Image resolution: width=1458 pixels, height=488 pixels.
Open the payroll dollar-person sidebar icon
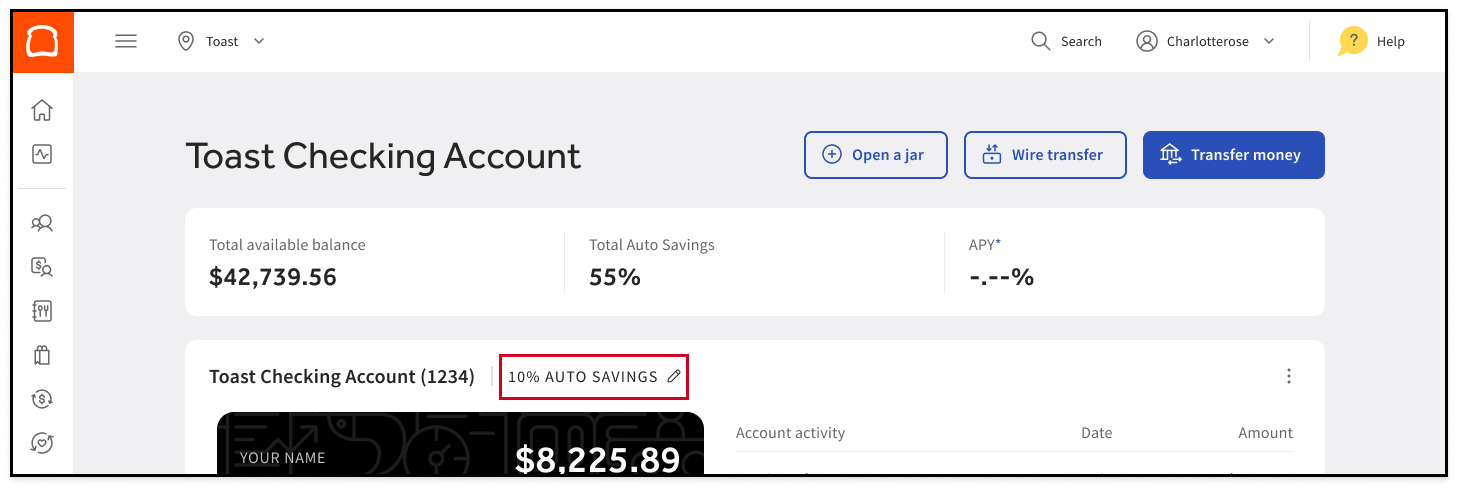tap(42, 267)
